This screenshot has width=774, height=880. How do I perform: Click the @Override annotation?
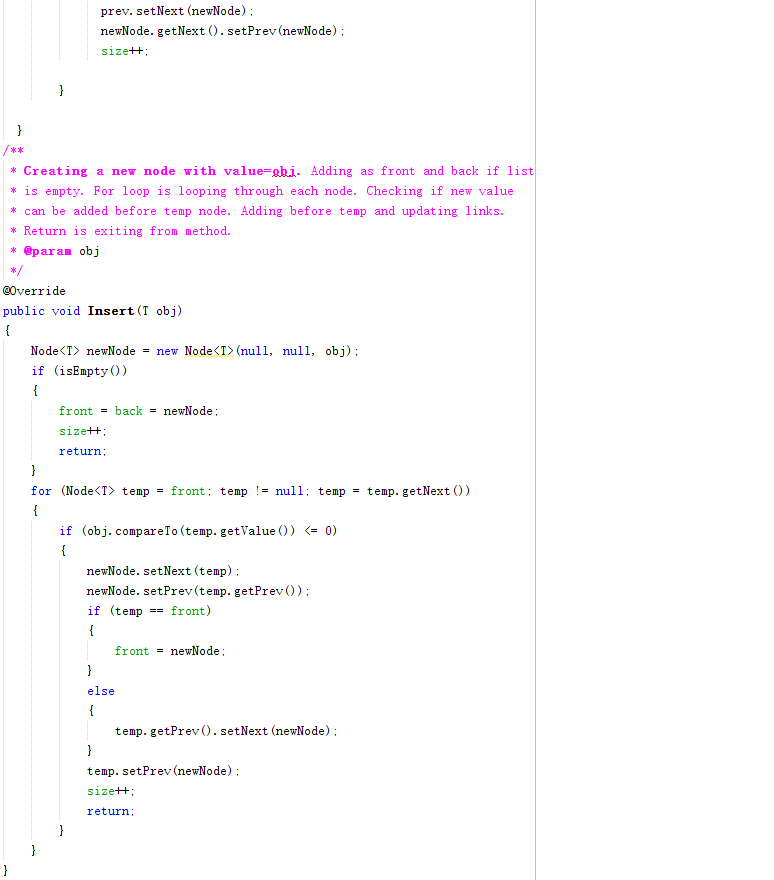(x=34, y=291)
